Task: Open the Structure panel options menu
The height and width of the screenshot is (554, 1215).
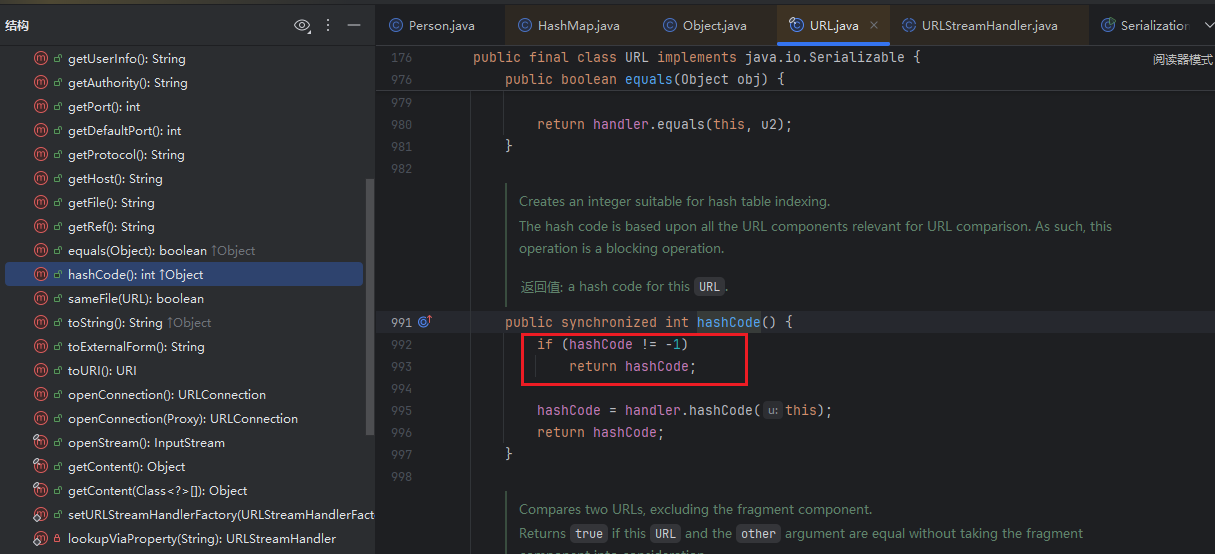Action: [x=328, y=25]
